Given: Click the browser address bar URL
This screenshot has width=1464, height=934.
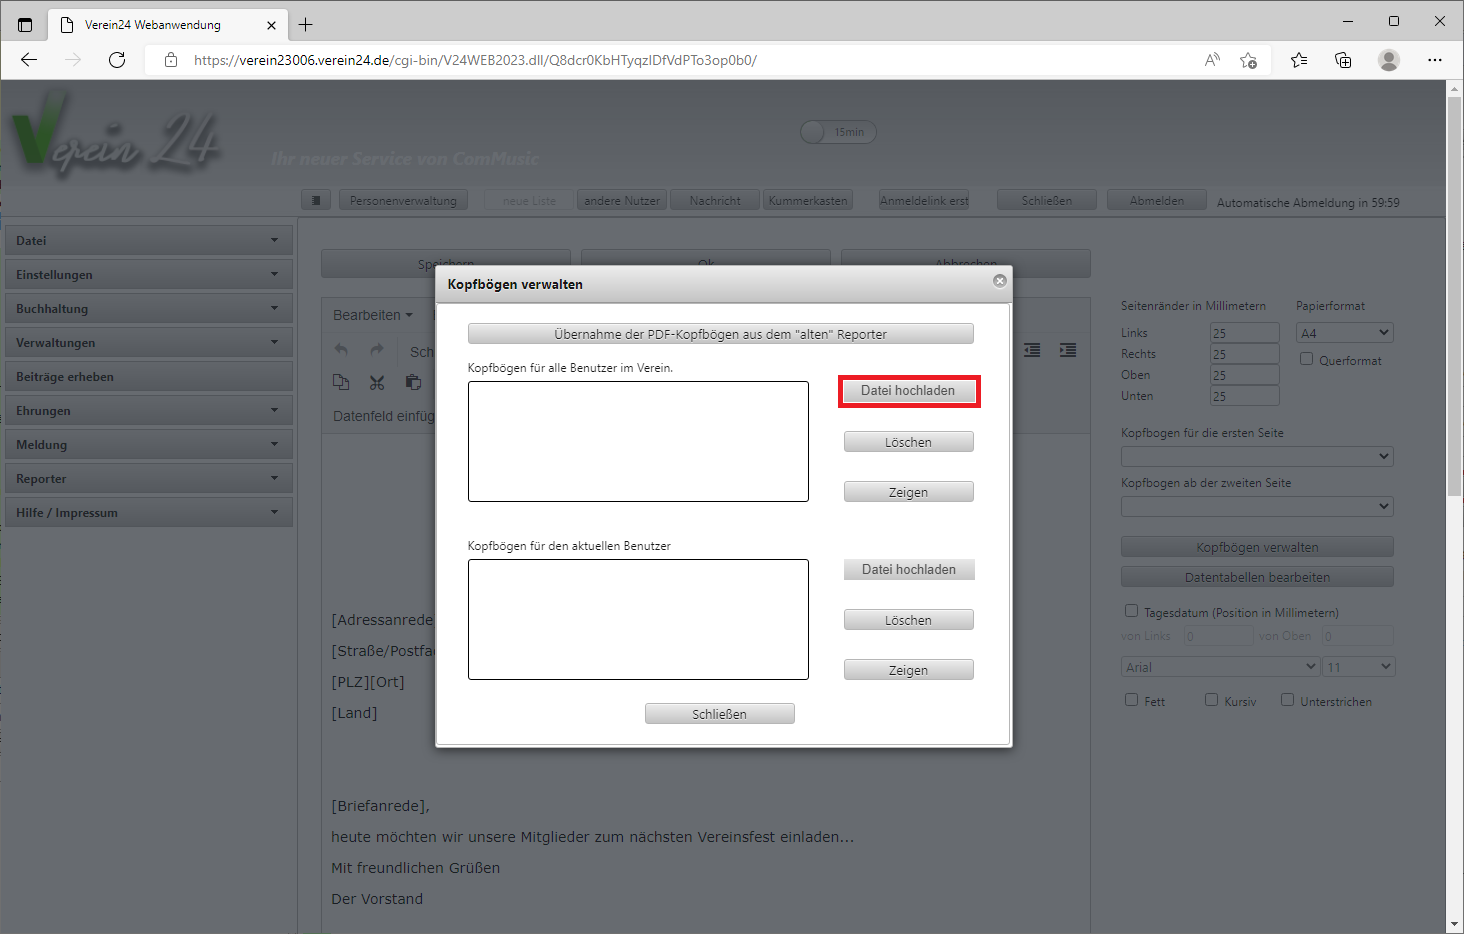Looking at the screenshot, I should [475, 60].
